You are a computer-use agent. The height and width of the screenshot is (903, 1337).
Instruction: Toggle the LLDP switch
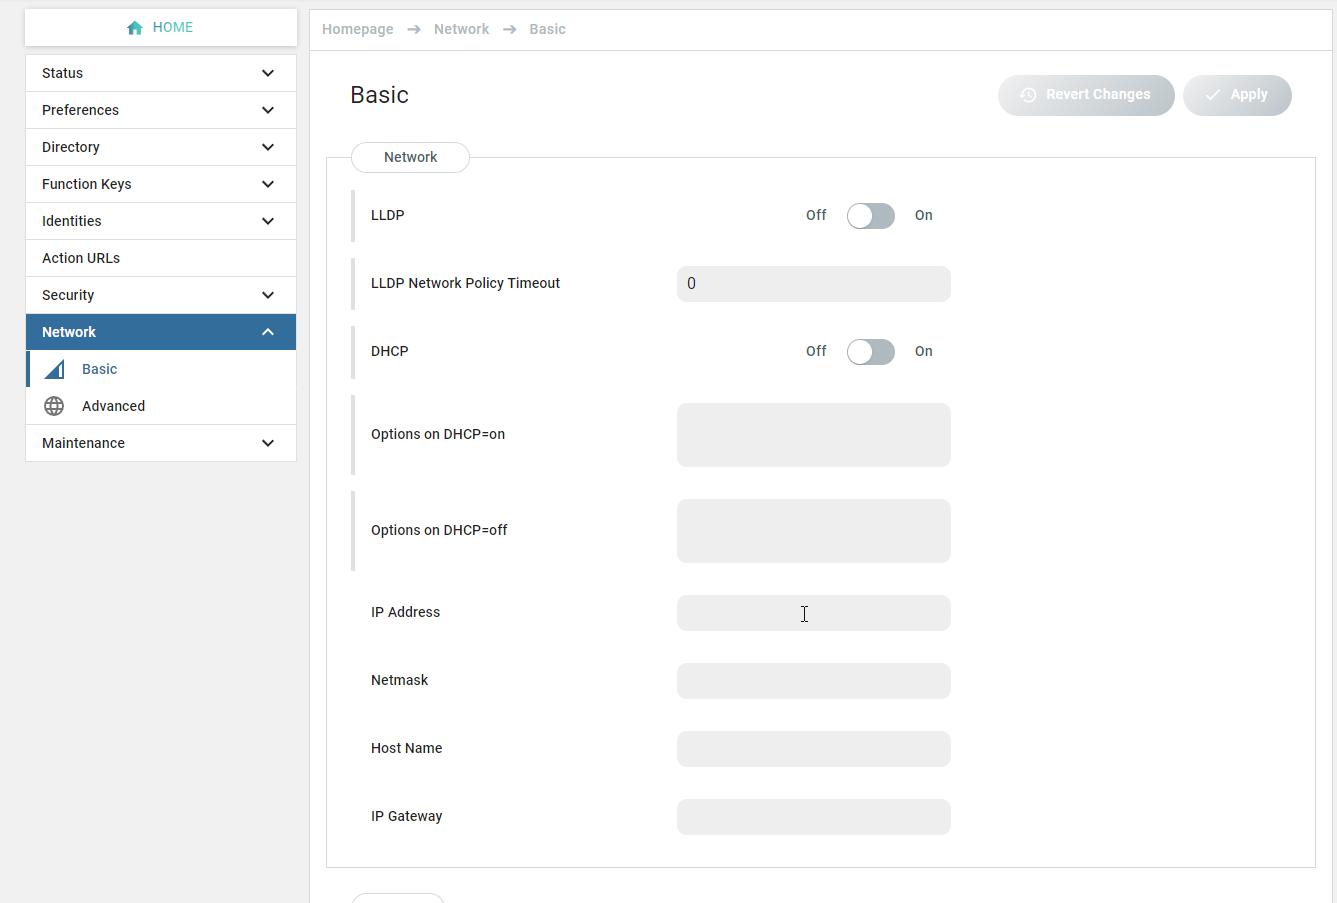[x=871, y=216]
